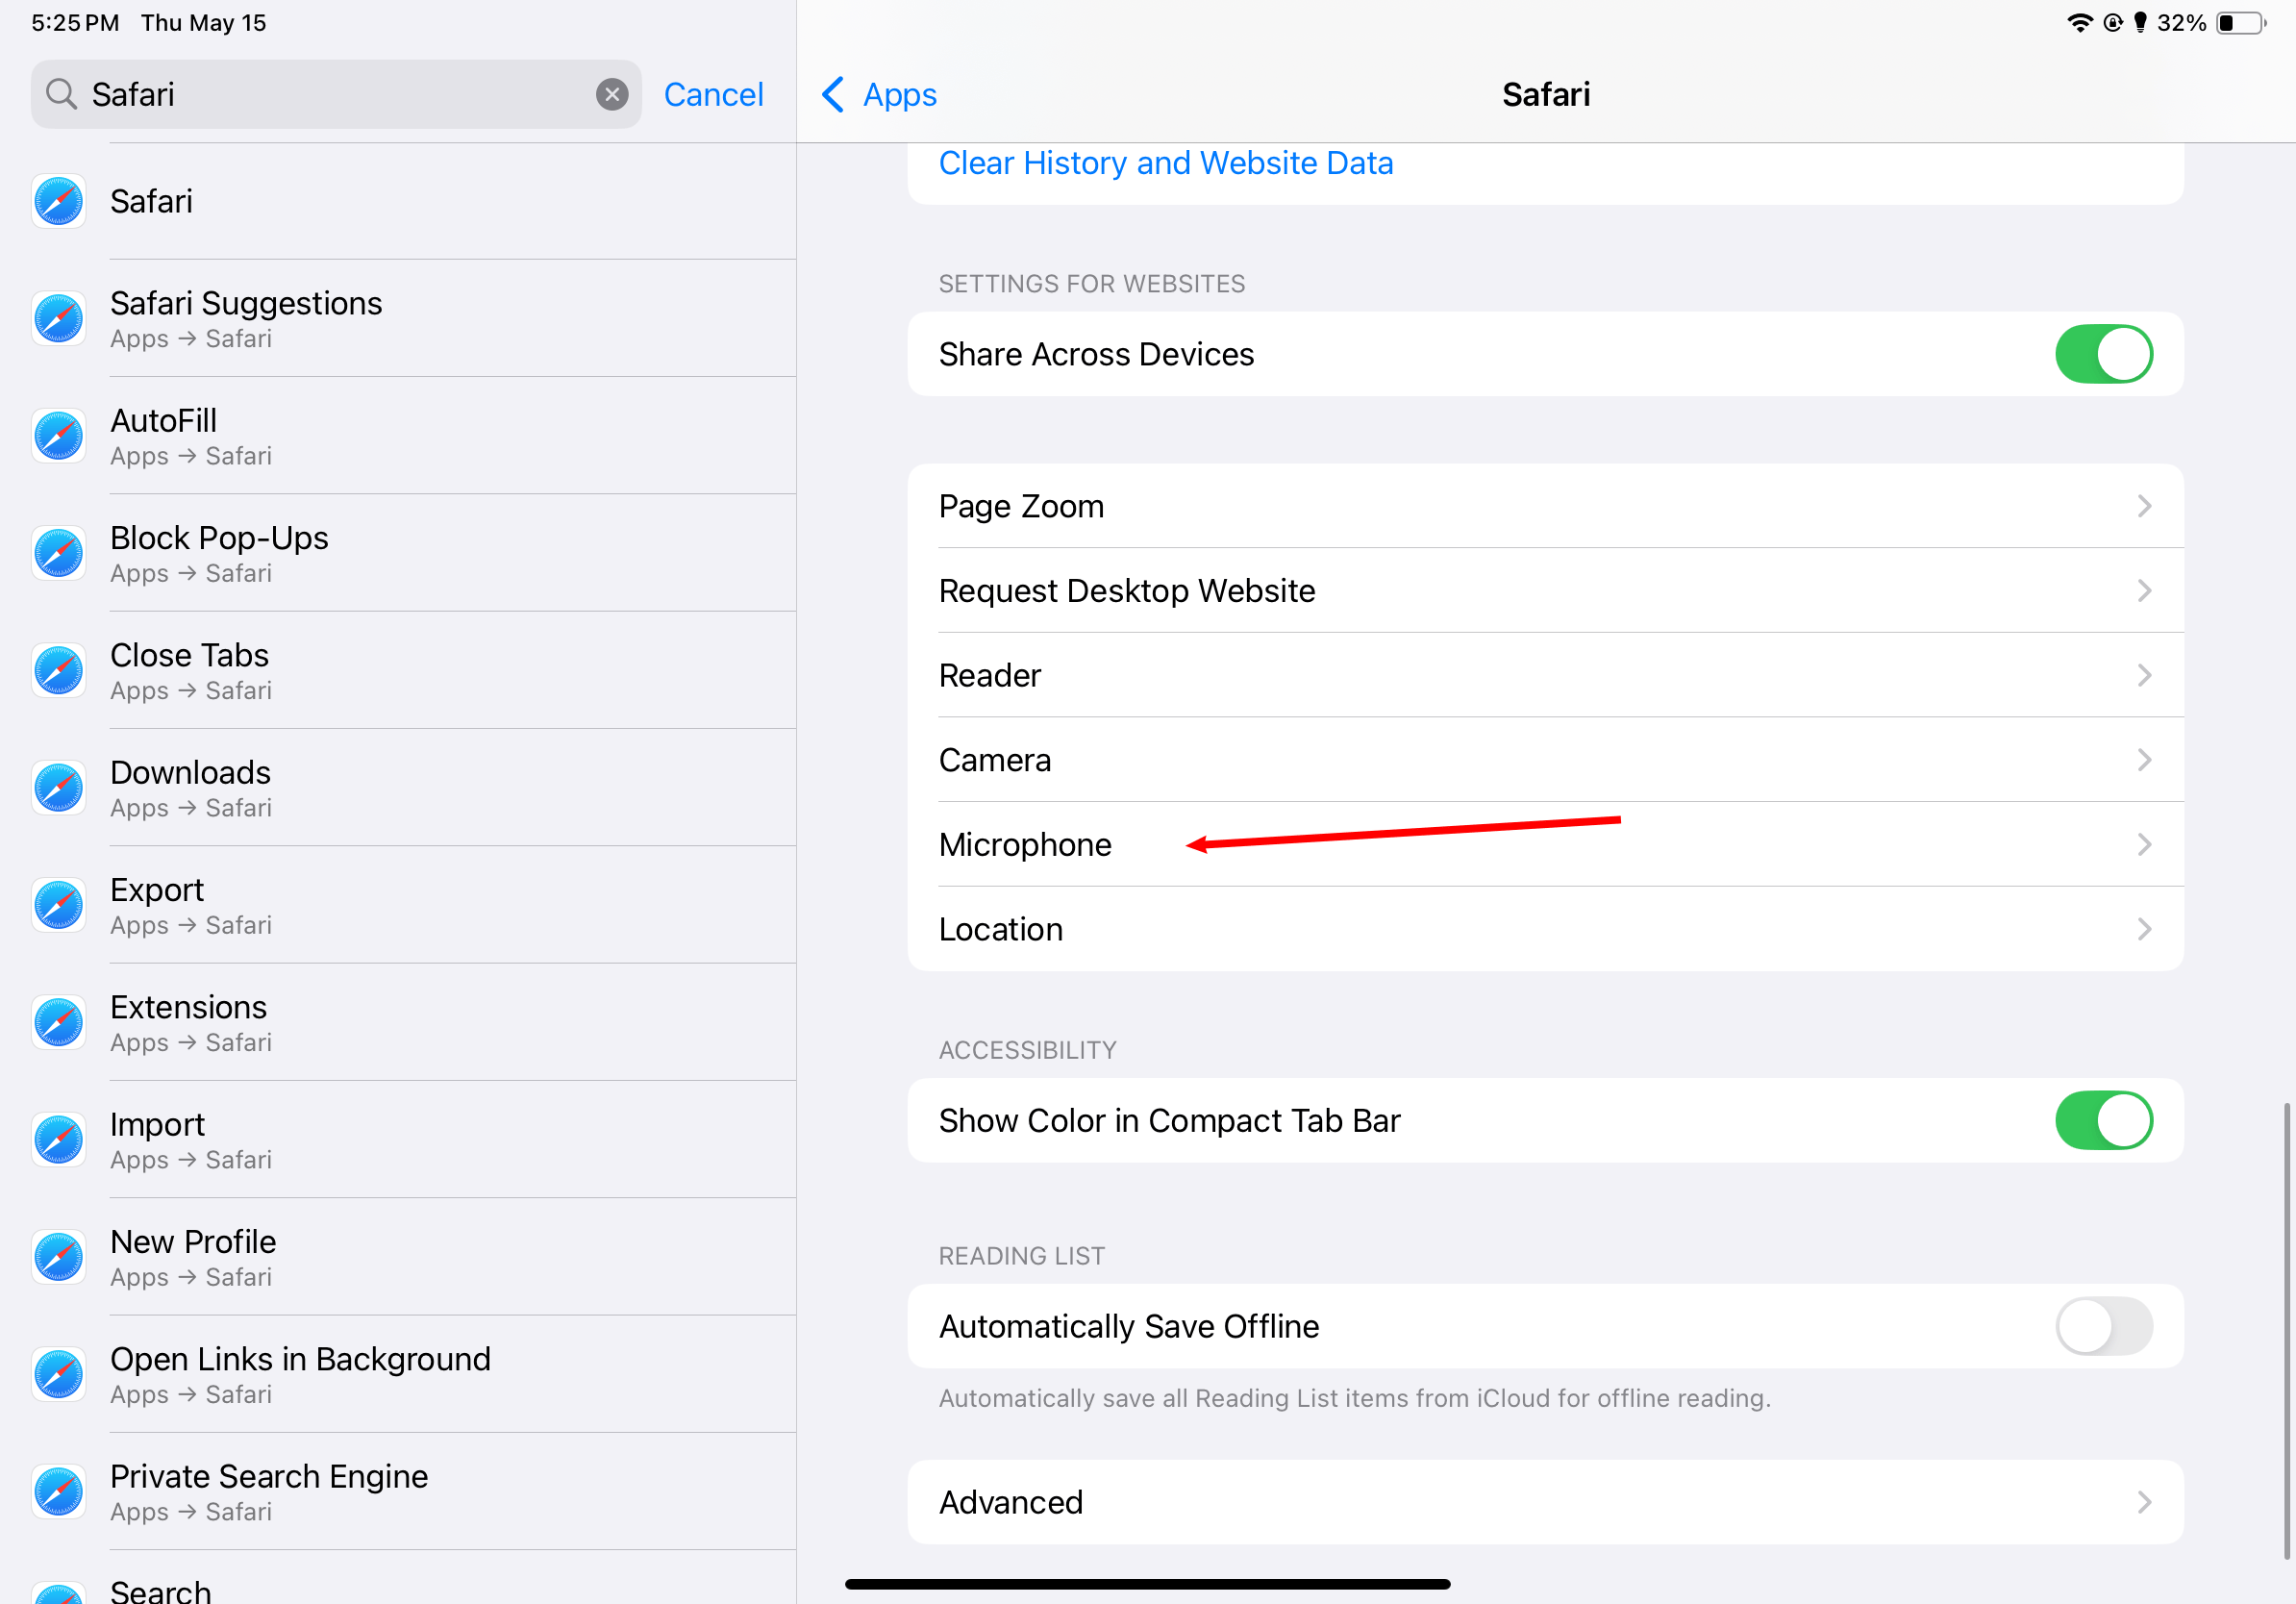2296x1604 pixels.
Task: Open Camera settings chevron
Action: 2144,760
